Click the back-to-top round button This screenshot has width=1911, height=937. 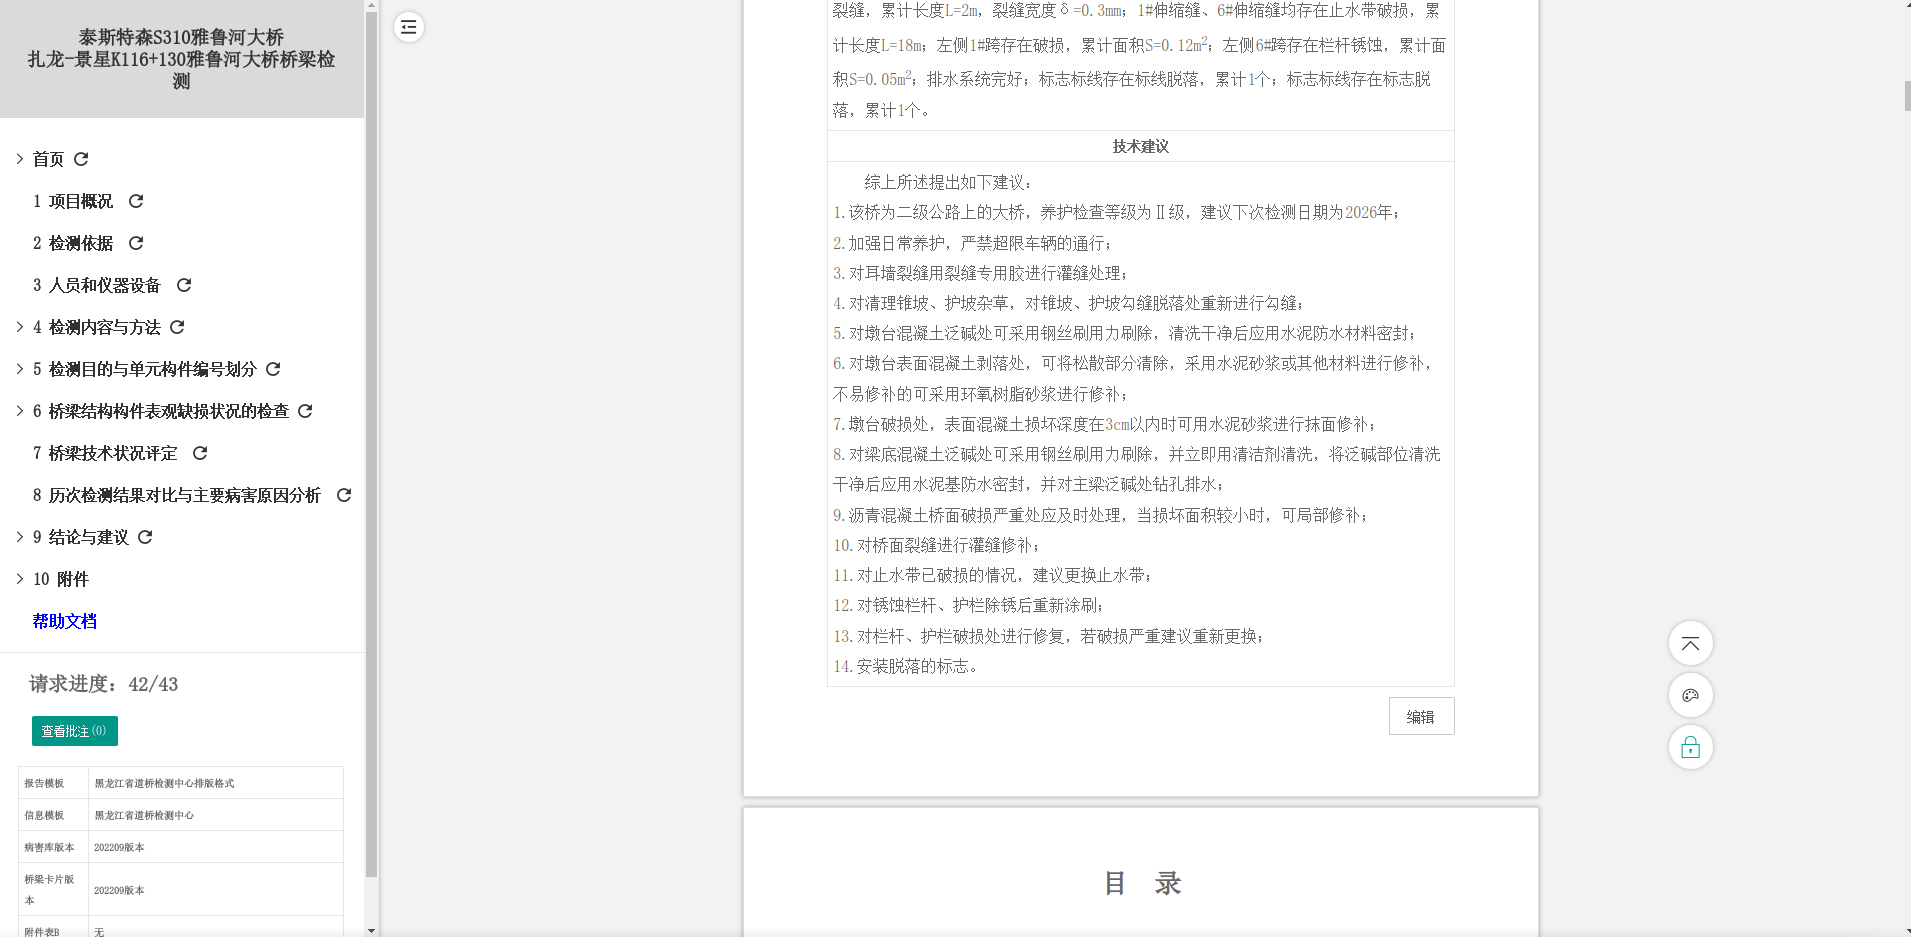click(x=1690, y=643)
